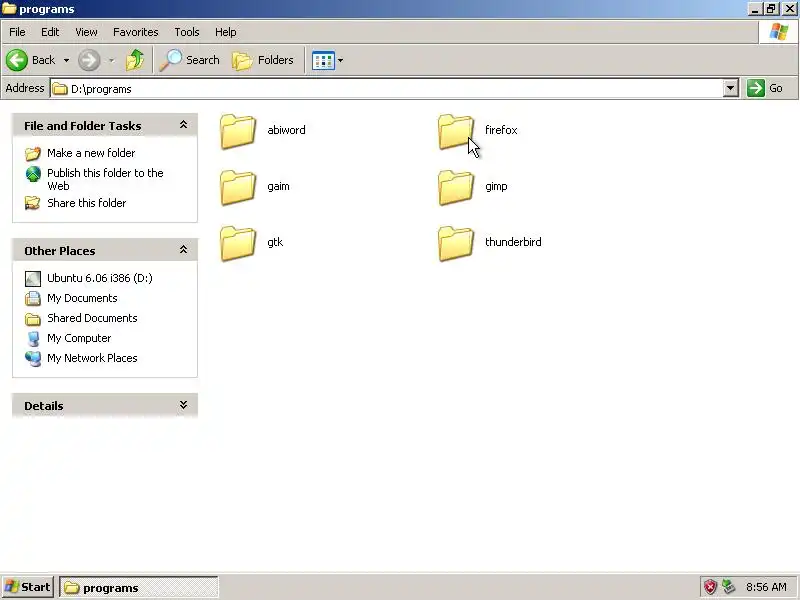The image size is (800, 600).
Task: Click the Make a new folder icon
Action: (x=33, y=153)
